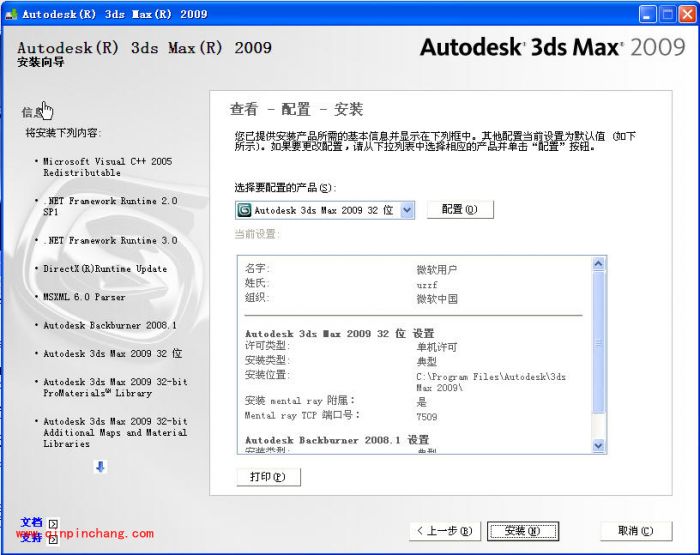700x555 pixels.
Task: Start installation with 安装(N) button
Action: click(523, 531)
